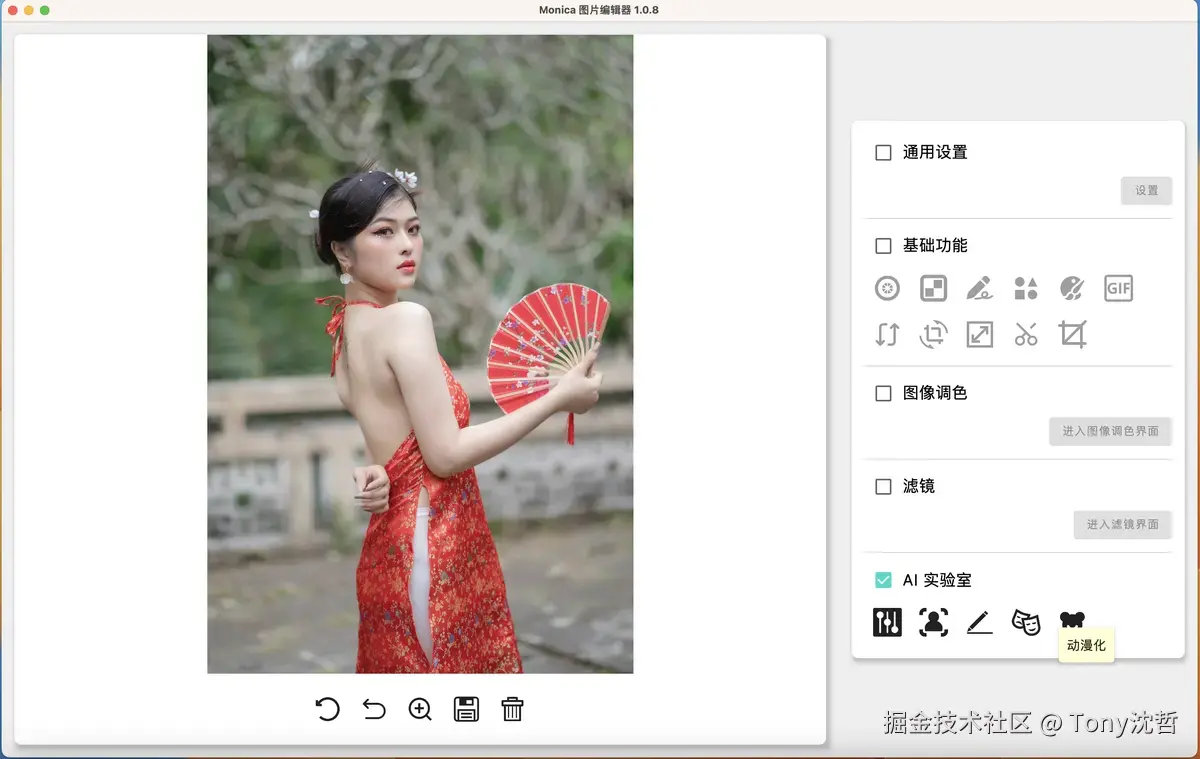Open the doodle pencil drawing tool

pos(979,289)
